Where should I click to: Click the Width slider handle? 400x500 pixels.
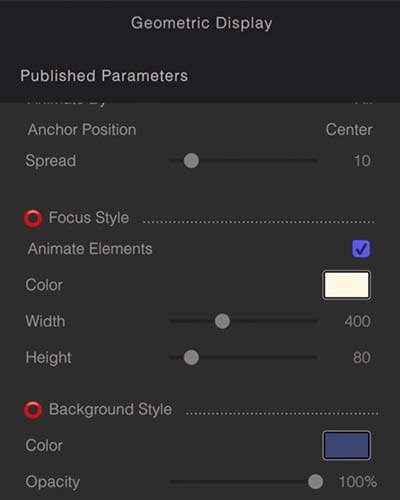[222, 321]
